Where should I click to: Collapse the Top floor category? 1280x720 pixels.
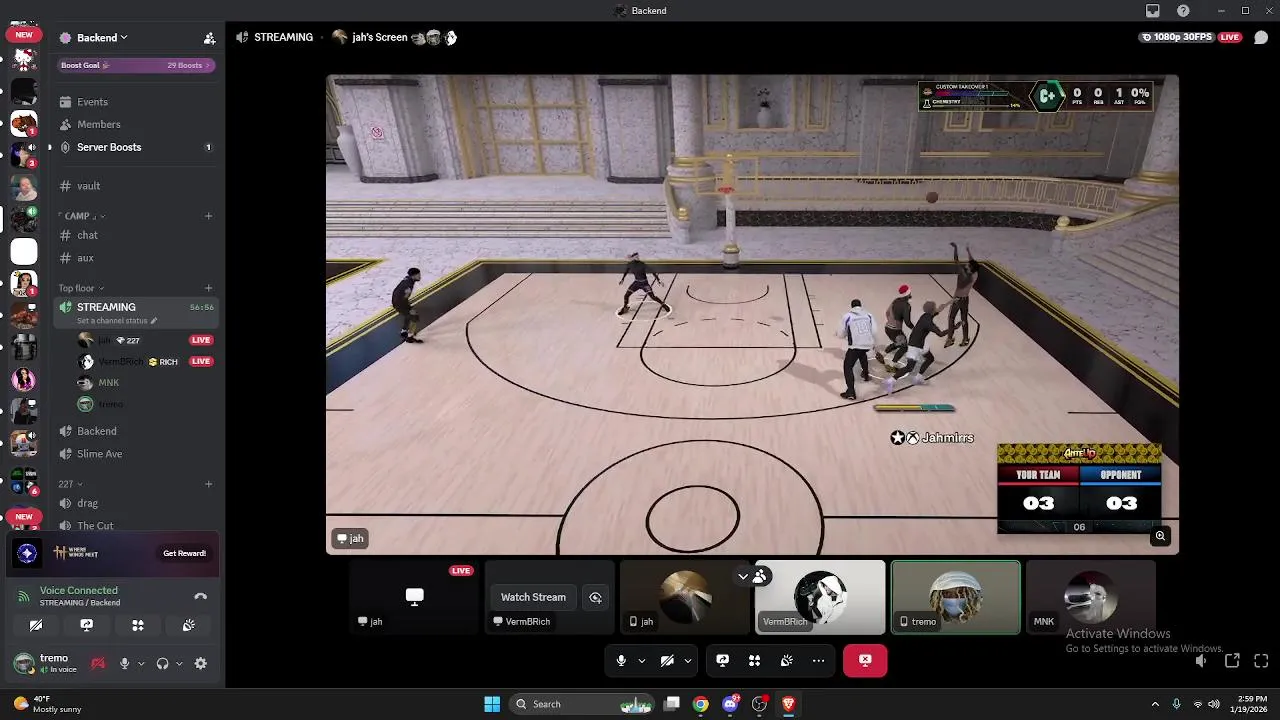[81, 288]
